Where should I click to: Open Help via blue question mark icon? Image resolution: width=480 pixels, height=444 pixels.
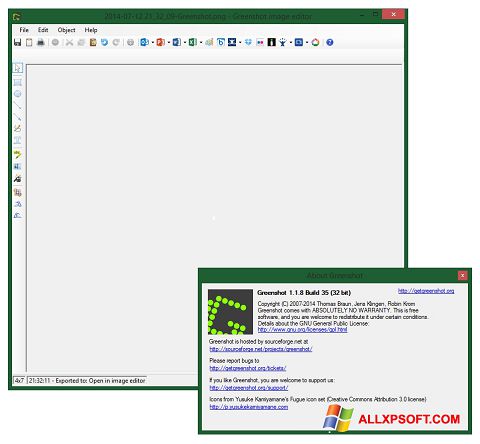330,42
